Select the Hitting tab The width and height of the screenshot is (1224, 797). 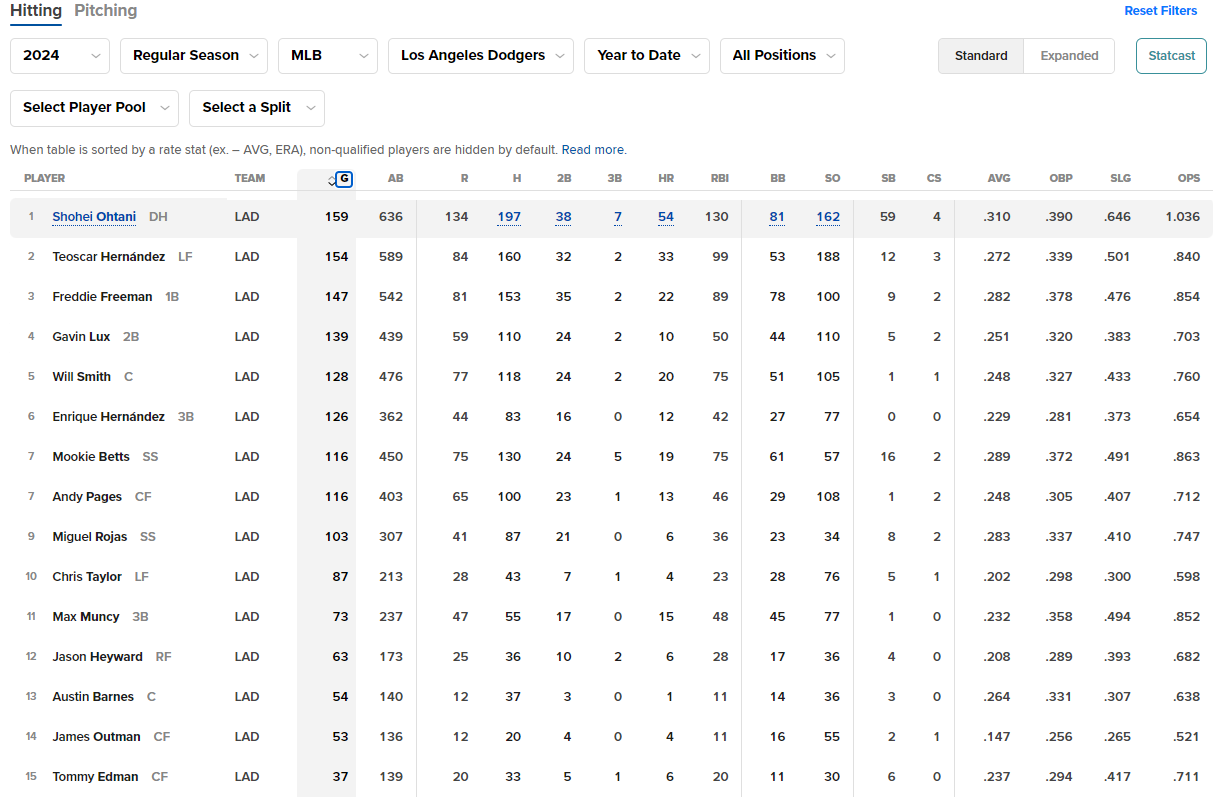tap(36, 11)
